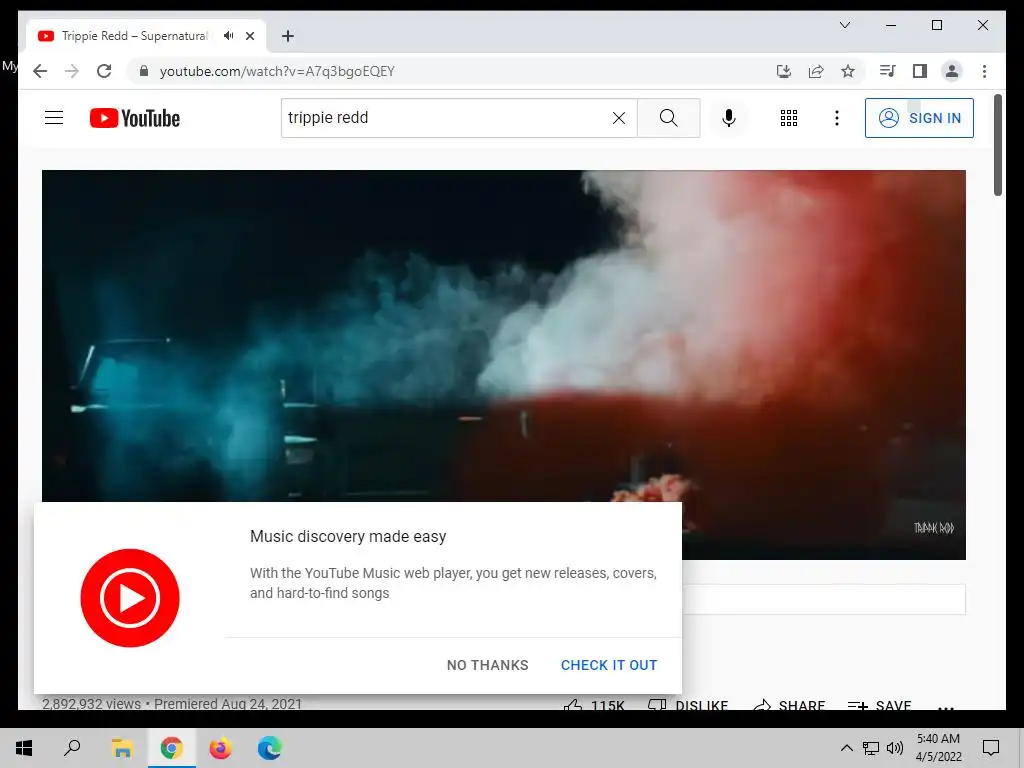1024x768 pixels.
Task: Open the Windows Start menu
Action: [24, 748]
